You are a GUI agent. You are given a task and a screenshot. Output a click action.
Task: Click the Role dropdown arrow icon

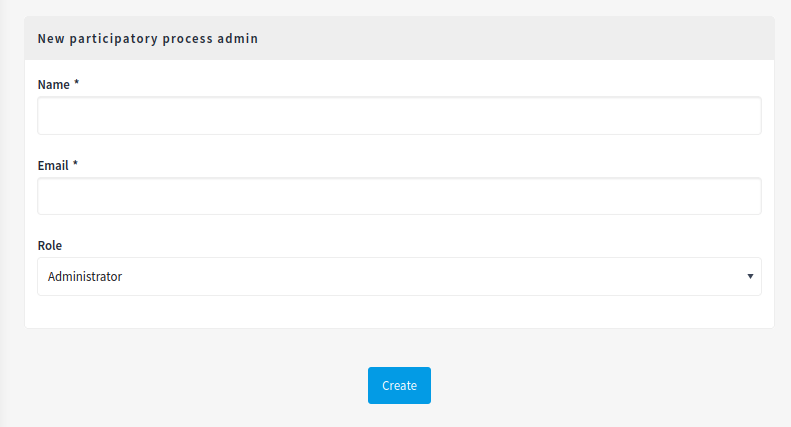pyautogui.click(x=750, y=277)
